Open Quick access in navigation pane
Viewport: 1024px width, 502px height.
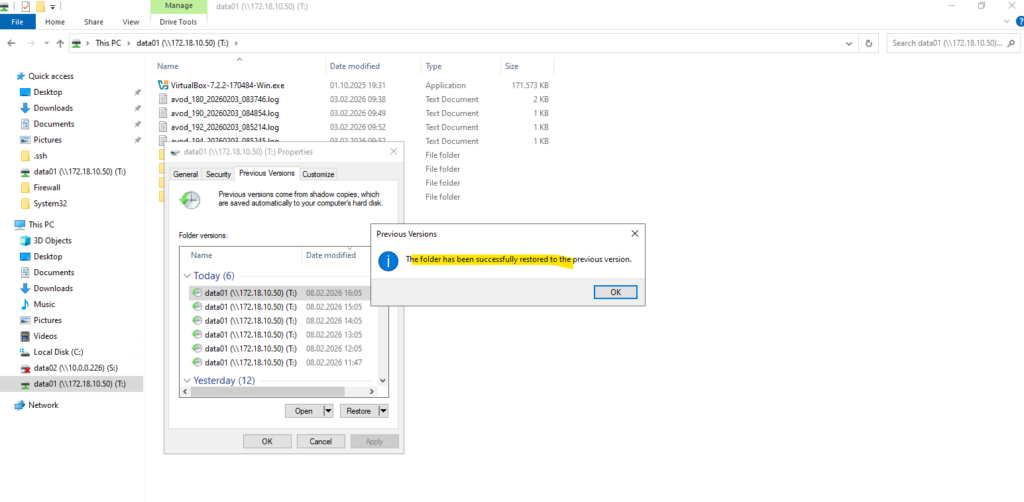coord(51,76)
